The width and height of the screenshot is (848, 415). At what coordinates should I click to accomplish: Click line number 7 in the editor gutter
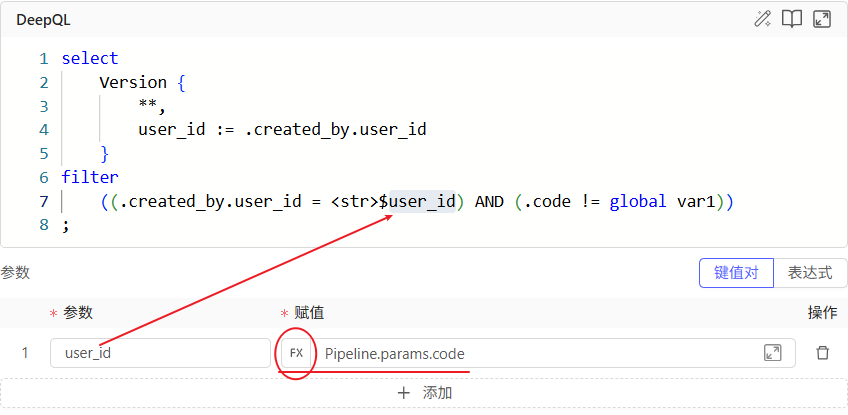click(x=43, y=201)
